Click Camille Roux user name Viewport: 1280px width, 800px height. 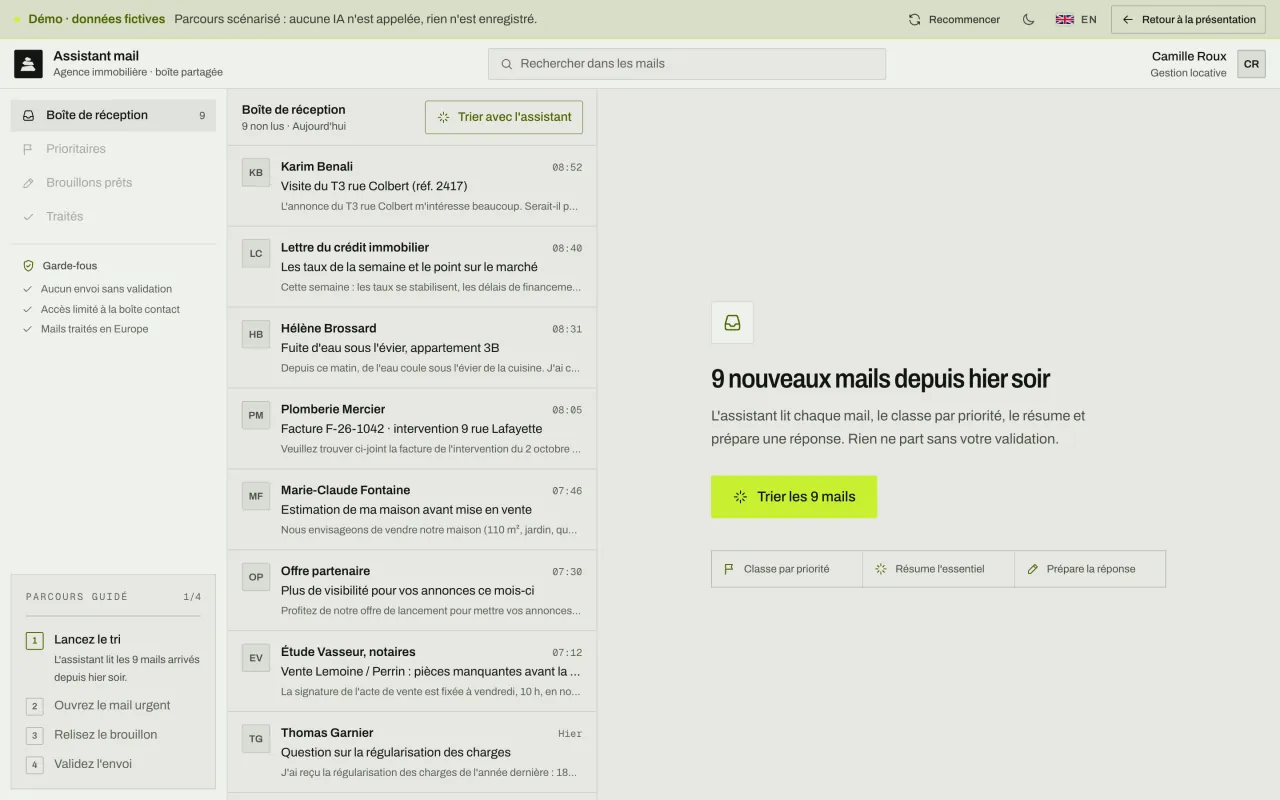tap(1189, 56)
